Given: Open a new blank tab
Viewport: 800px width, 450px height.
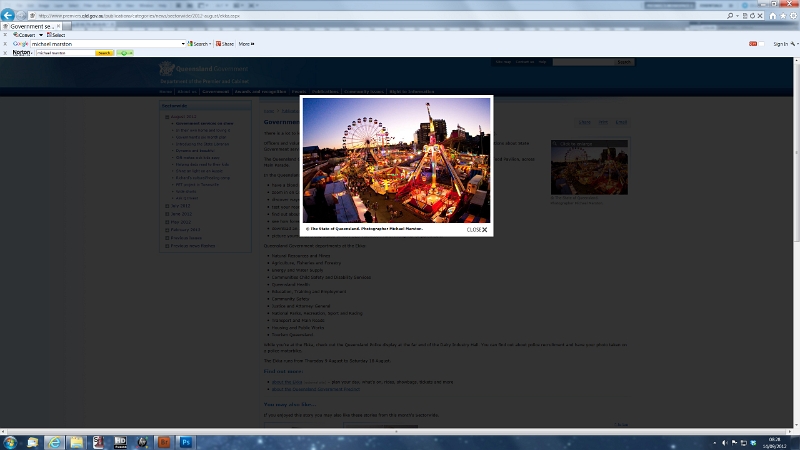Looking at the screenshot, I should tap(69, 26).
